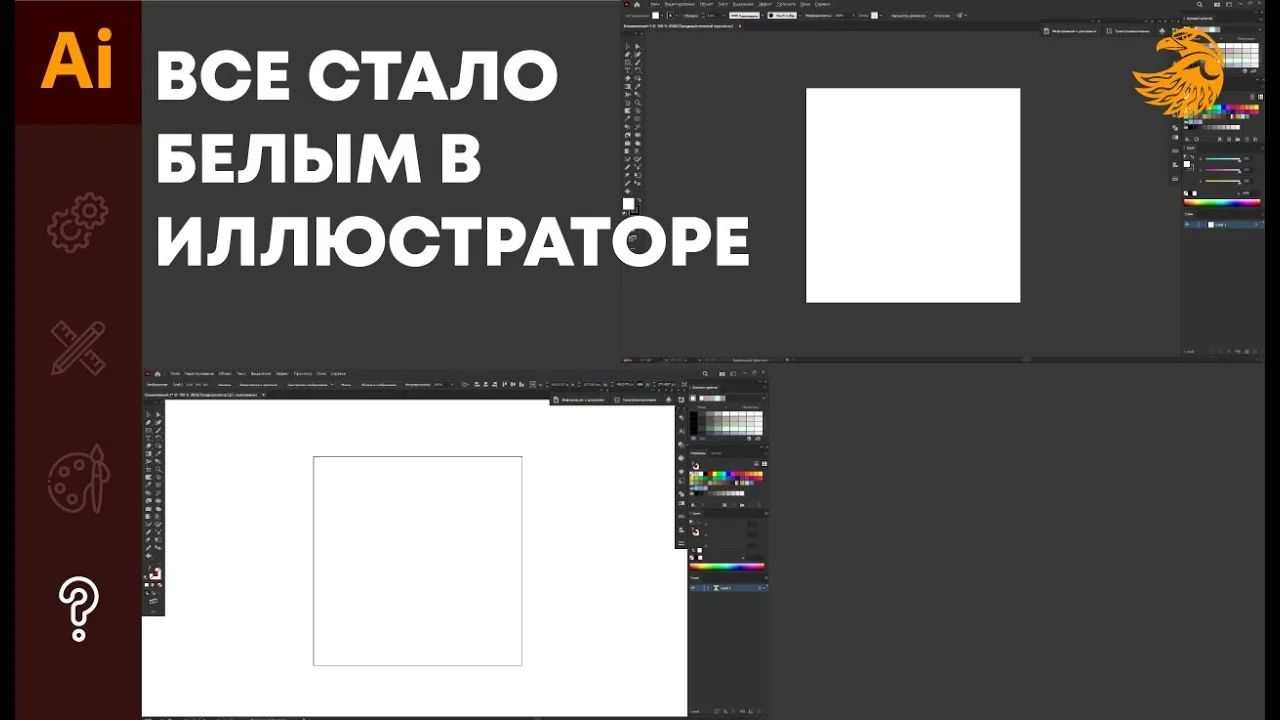Choose the Type tool in white-canvas Illustrator window
This screenshot has width=1280, height=720.
[148, 438]
